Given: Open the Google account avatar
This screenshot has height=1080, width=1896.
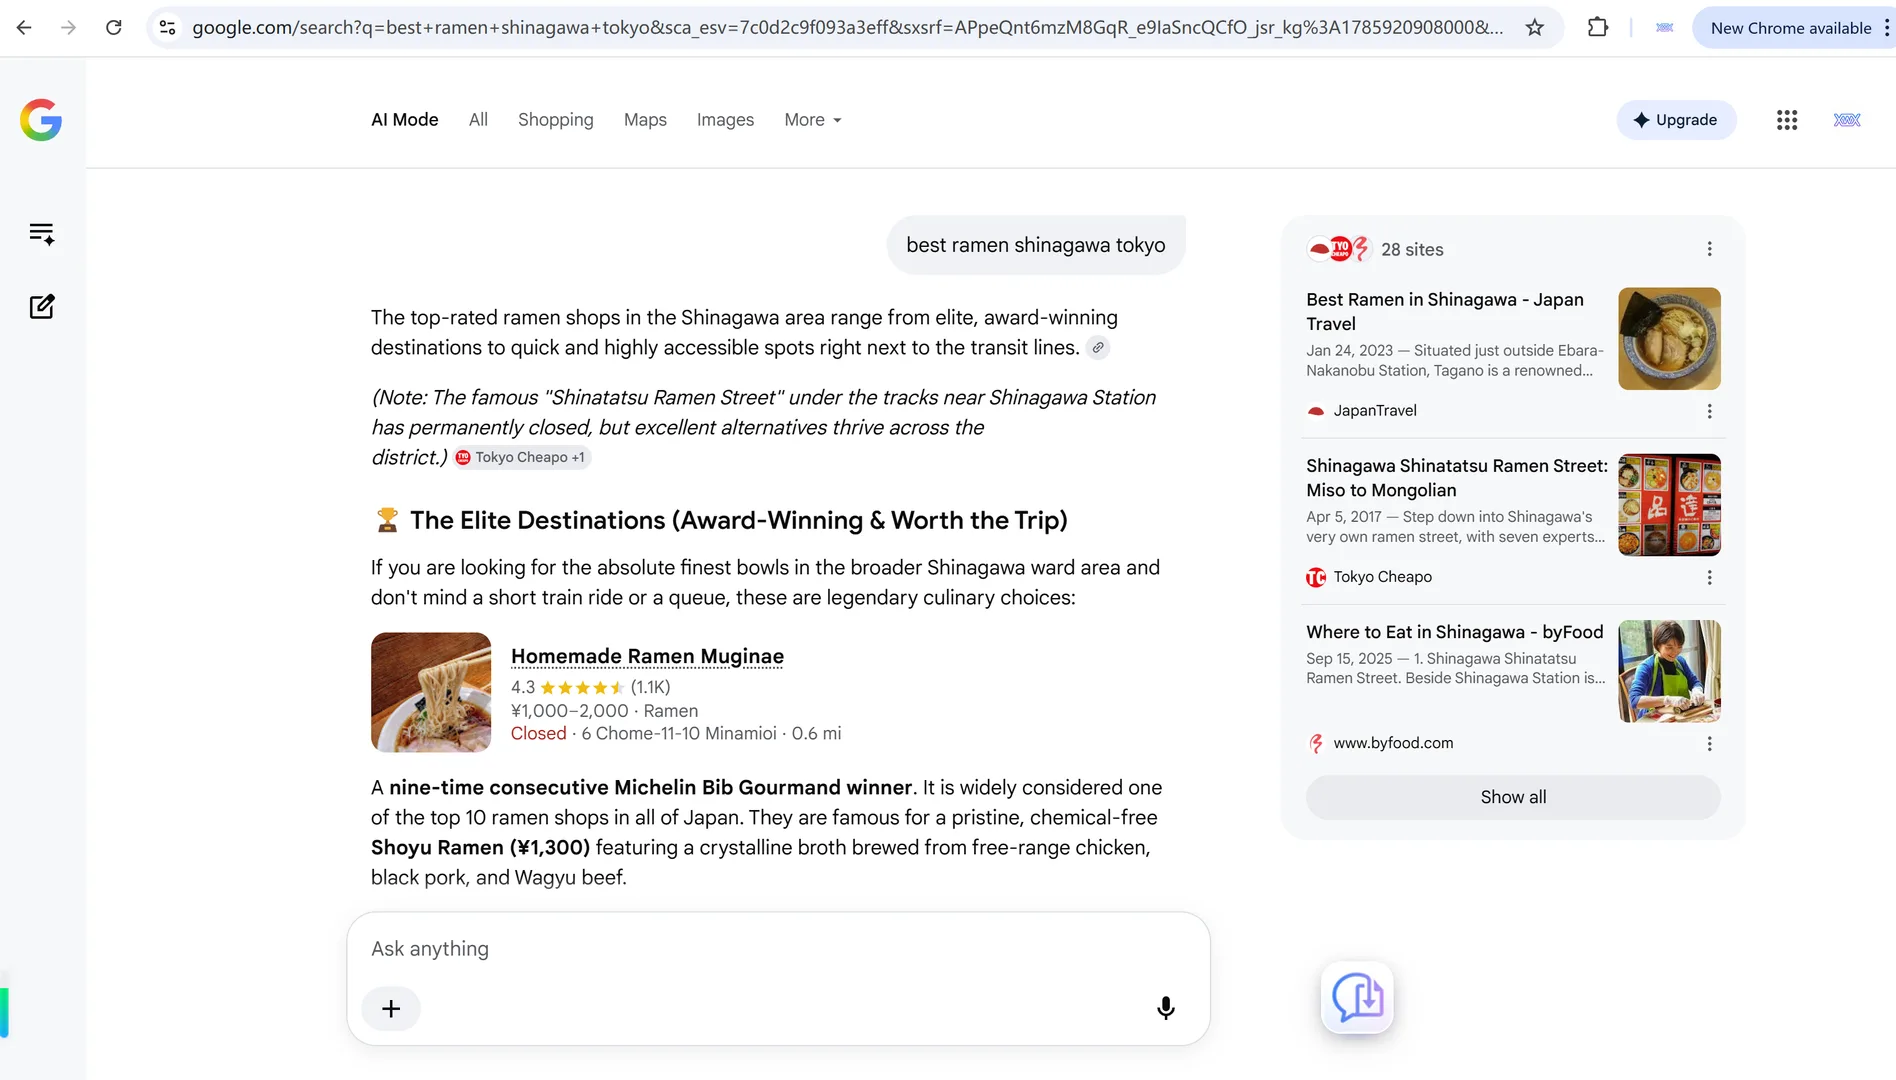Looking at the screenshot, I should point(1847,120).
